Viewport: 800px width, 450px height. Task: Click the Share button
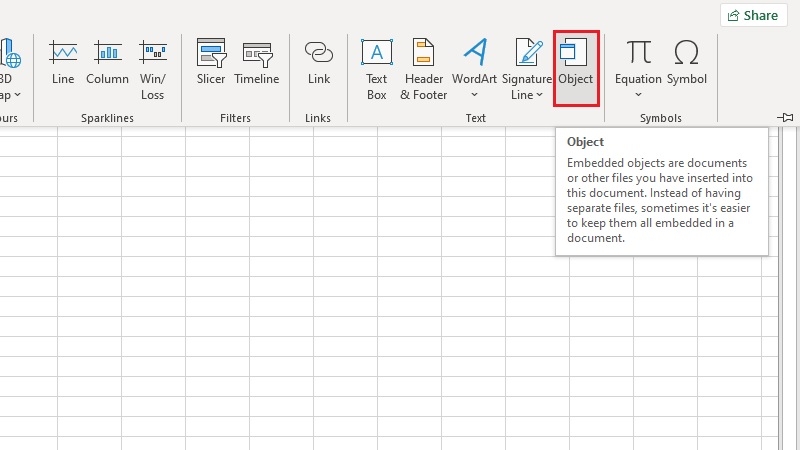[753, 15]
